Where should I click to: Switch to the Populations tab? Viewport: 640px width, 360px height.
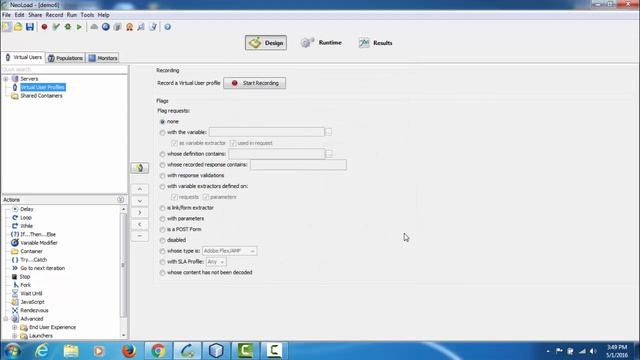(65, 58)
